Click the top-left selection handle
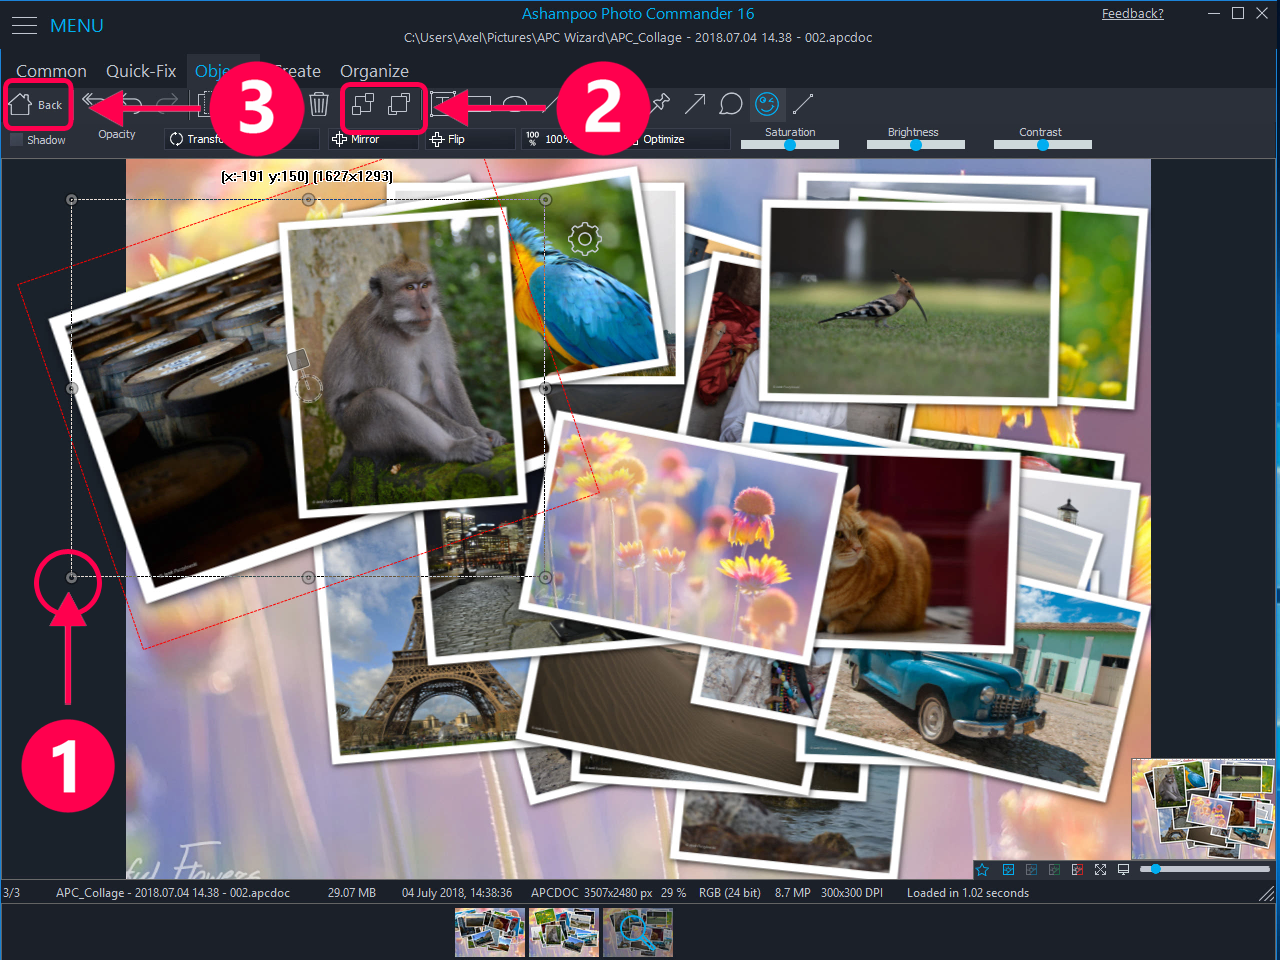Viewport: 1280px width, 960px height. (71, 200)
